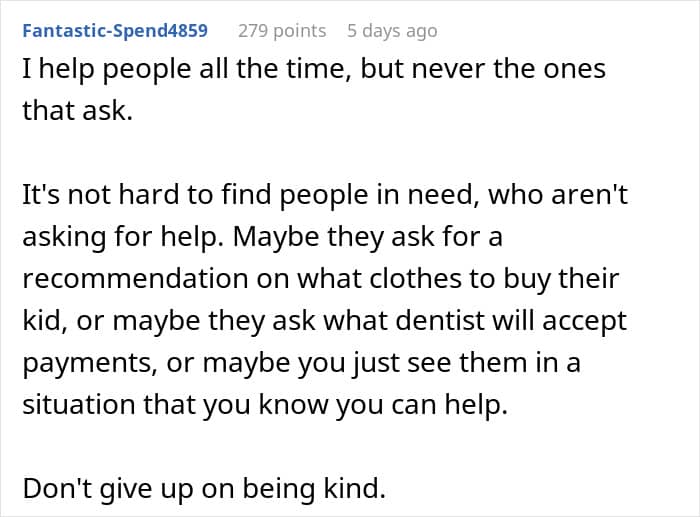This screenshot has width=700, height=517.
Task: Click the '5 days ago' timestamp
Action: (x=392, y=31)
